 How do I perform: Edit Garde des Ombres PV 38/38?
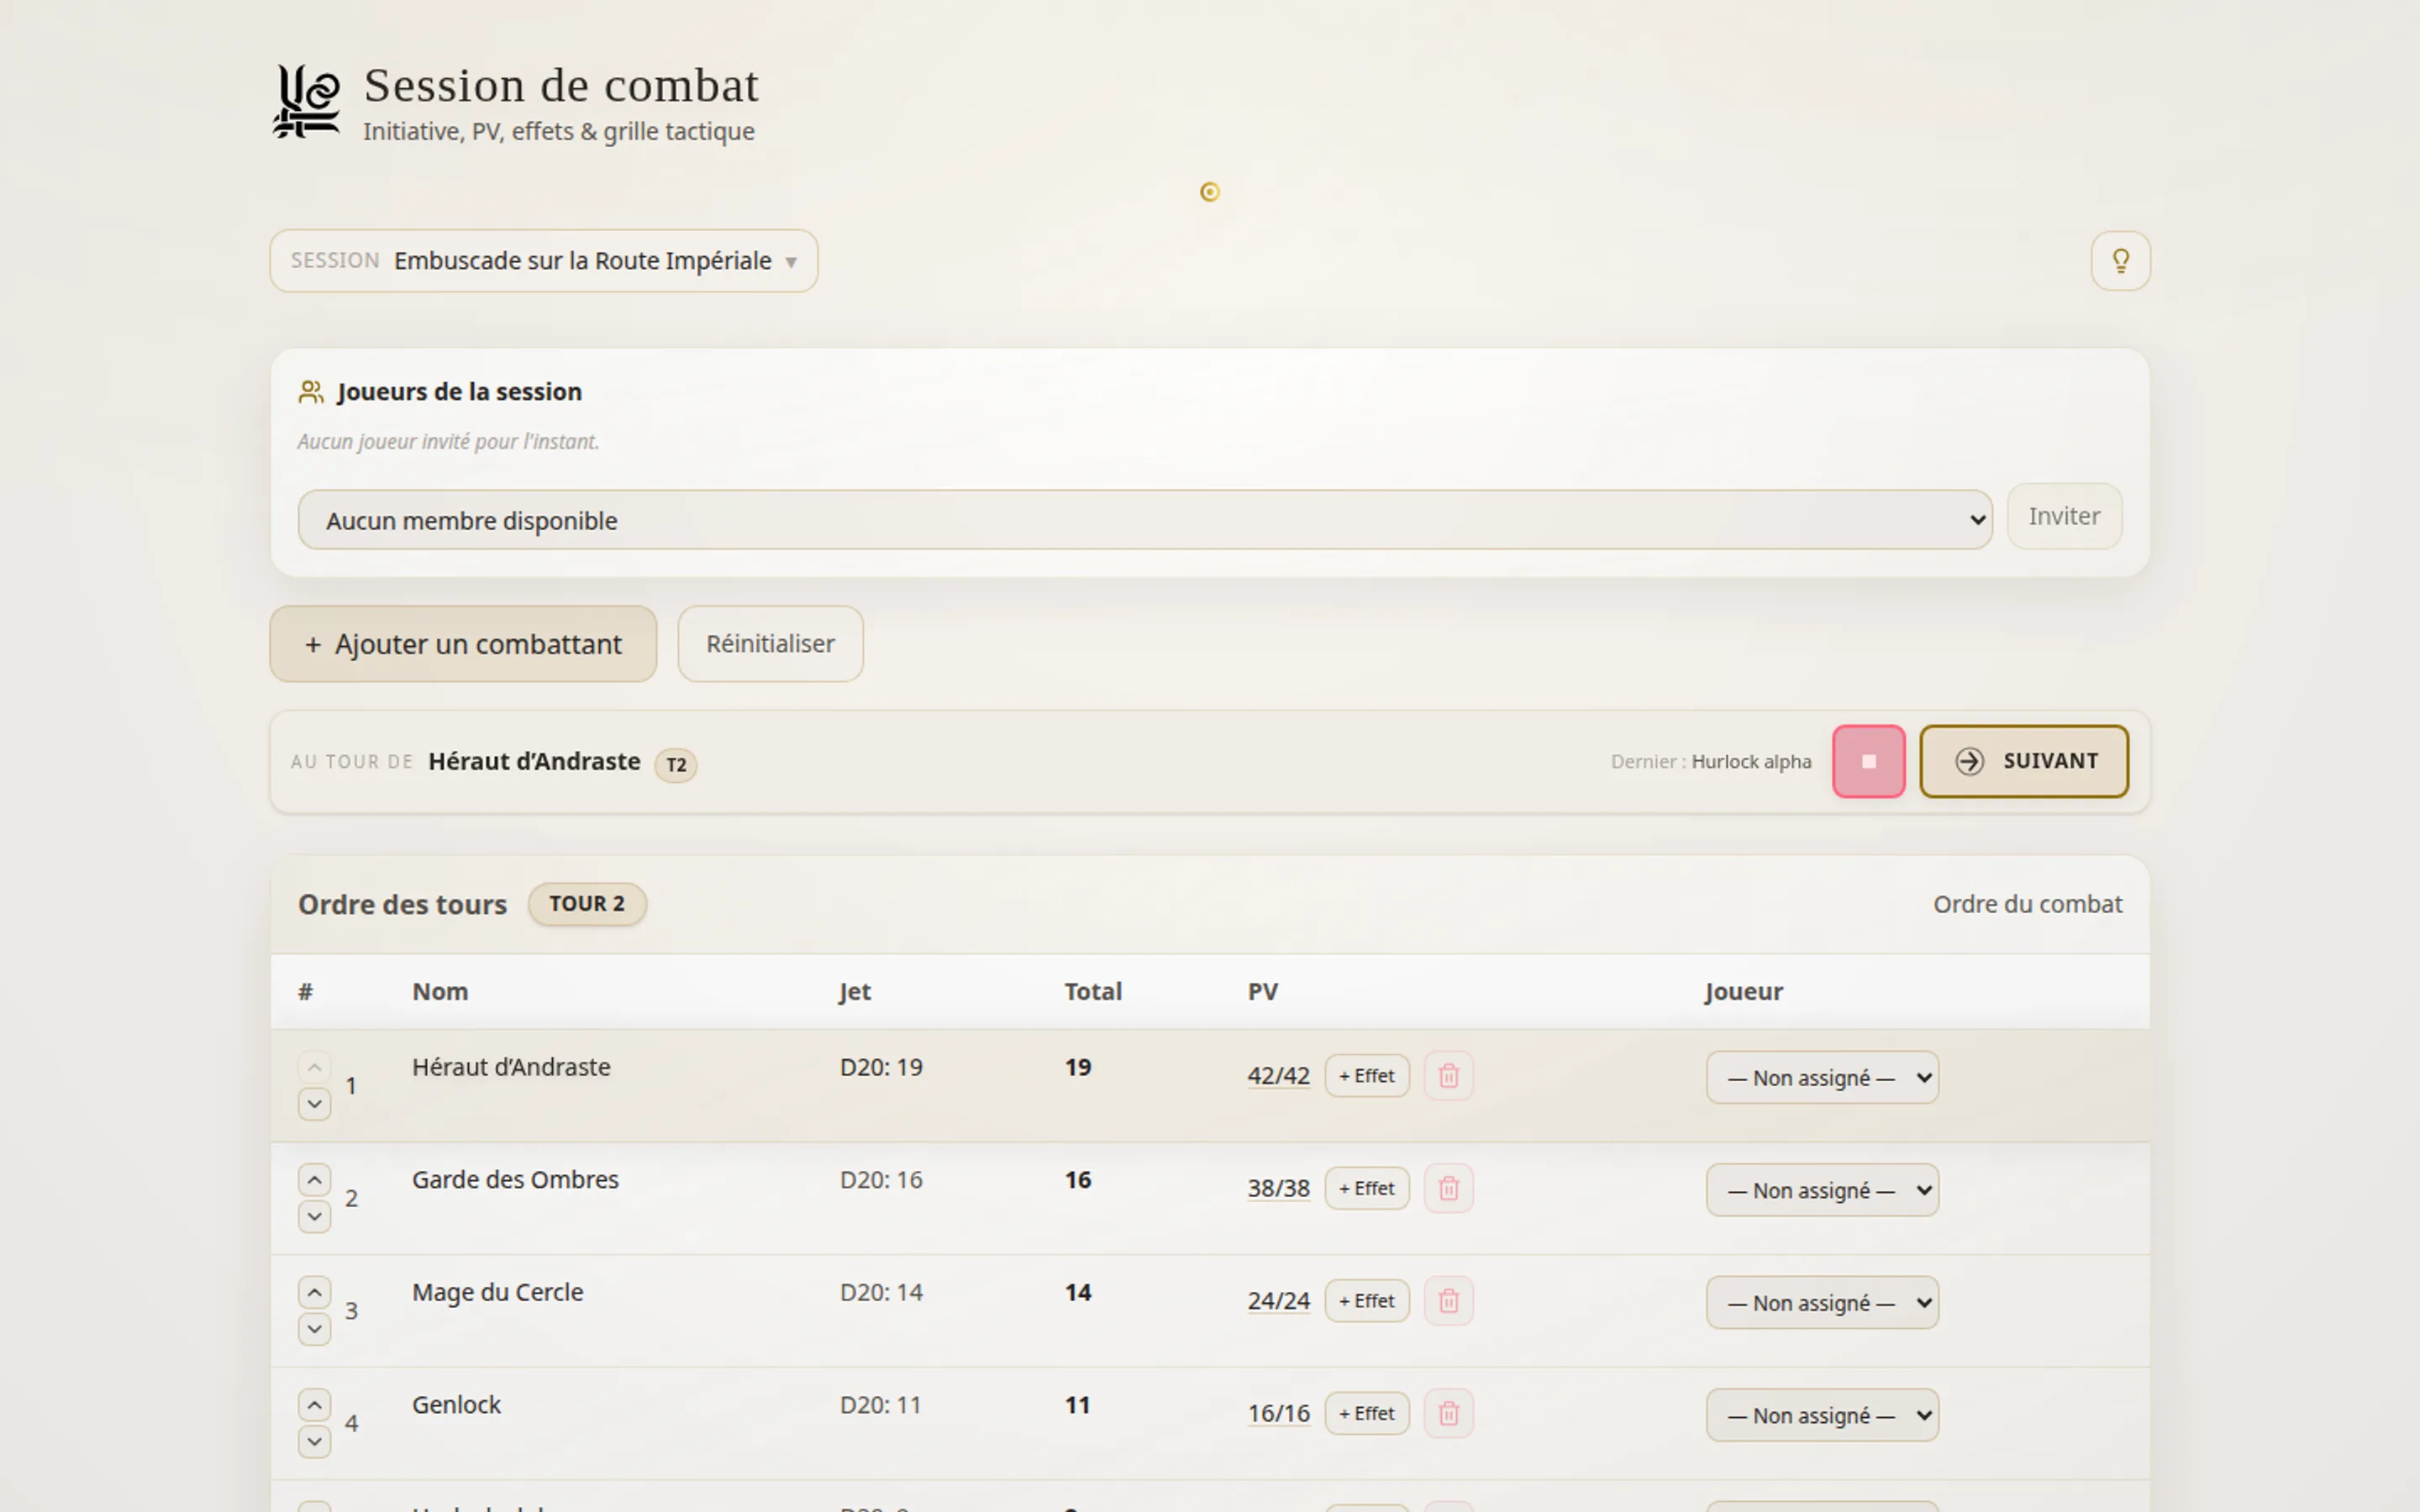(x=1278, y=1188)
